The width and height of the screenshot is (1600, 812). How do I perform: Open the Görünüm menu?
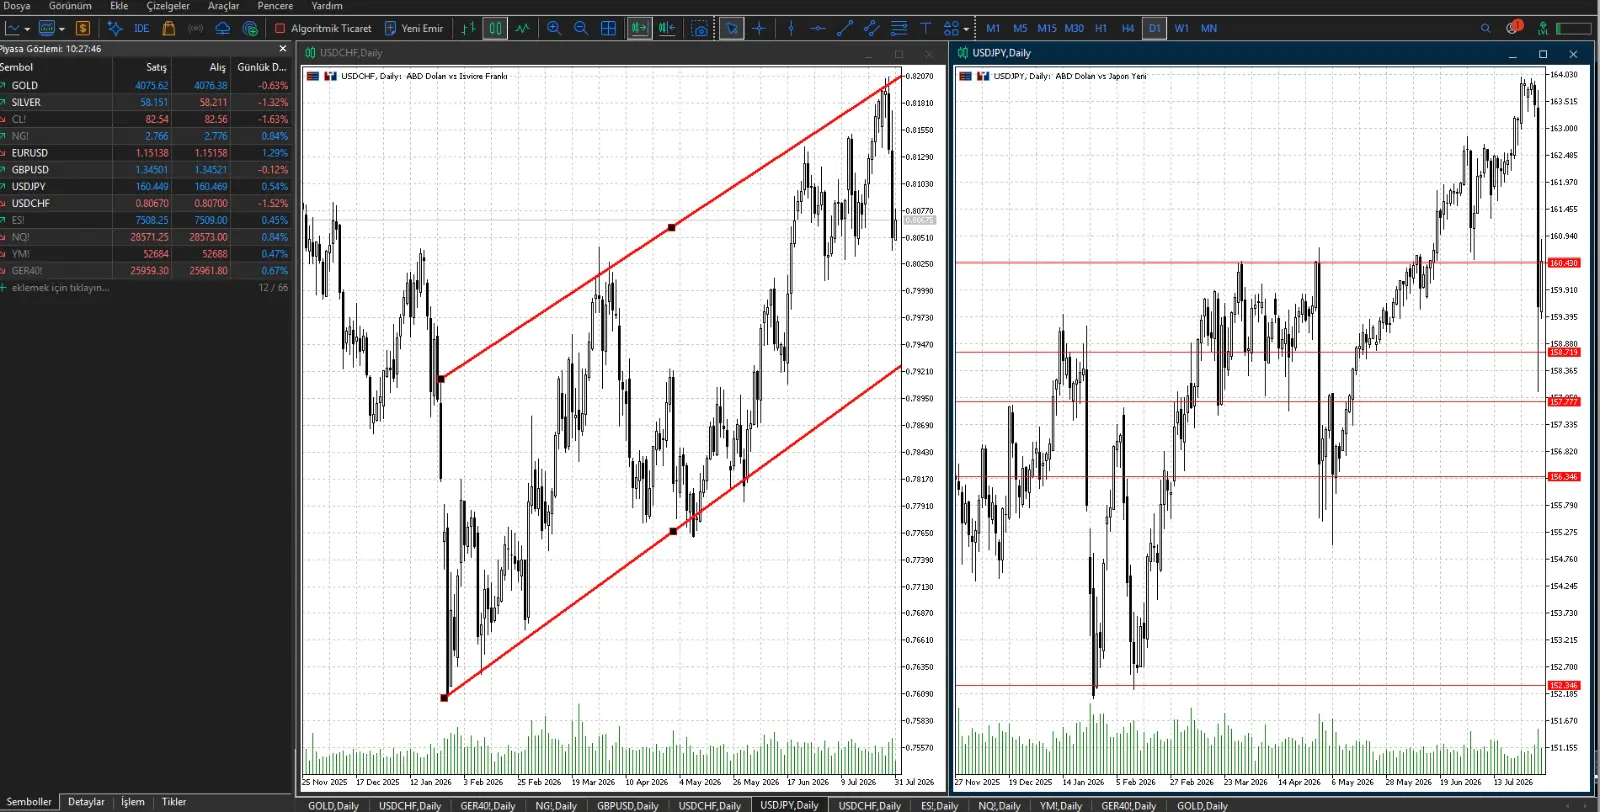70,6
